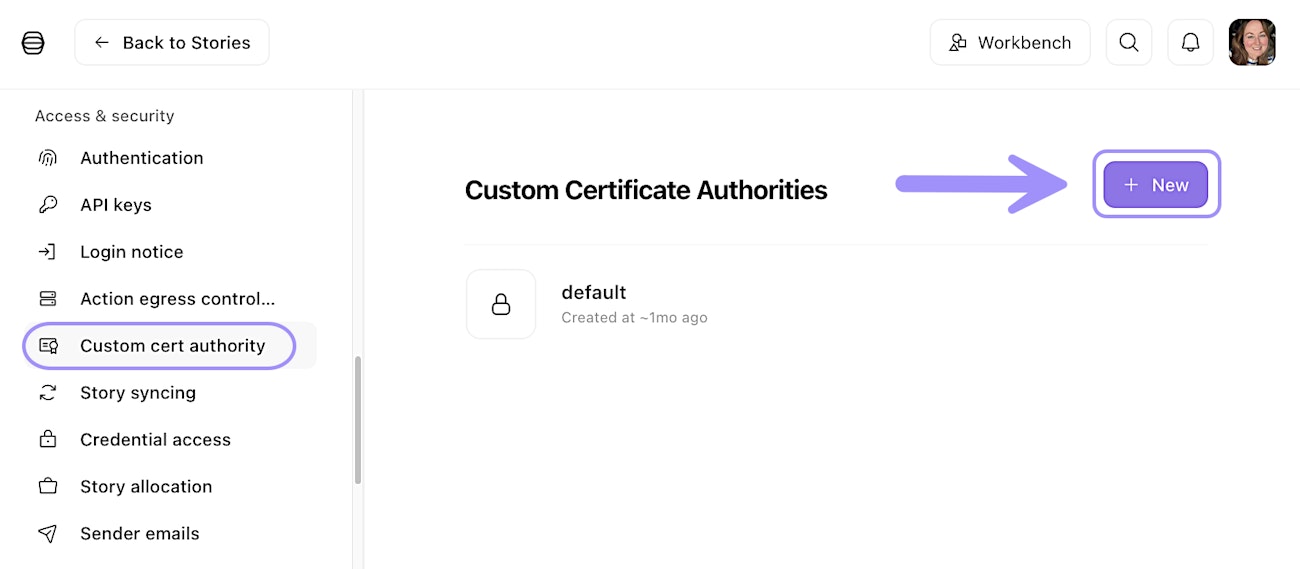Screen dimensions: 1300x569
Task: Click the Login notice arrow icon
Action: pos(48,252)
